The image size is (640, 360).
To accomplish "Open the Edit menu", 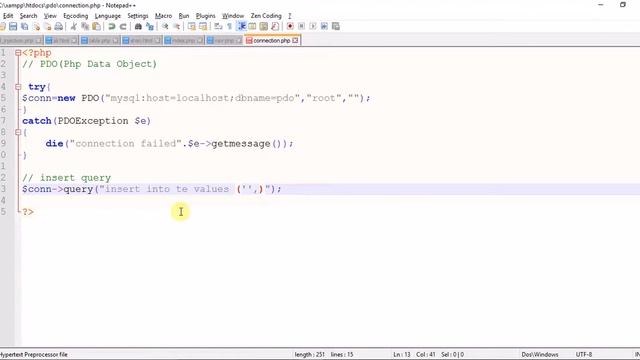I will click(x=8, y=16).
